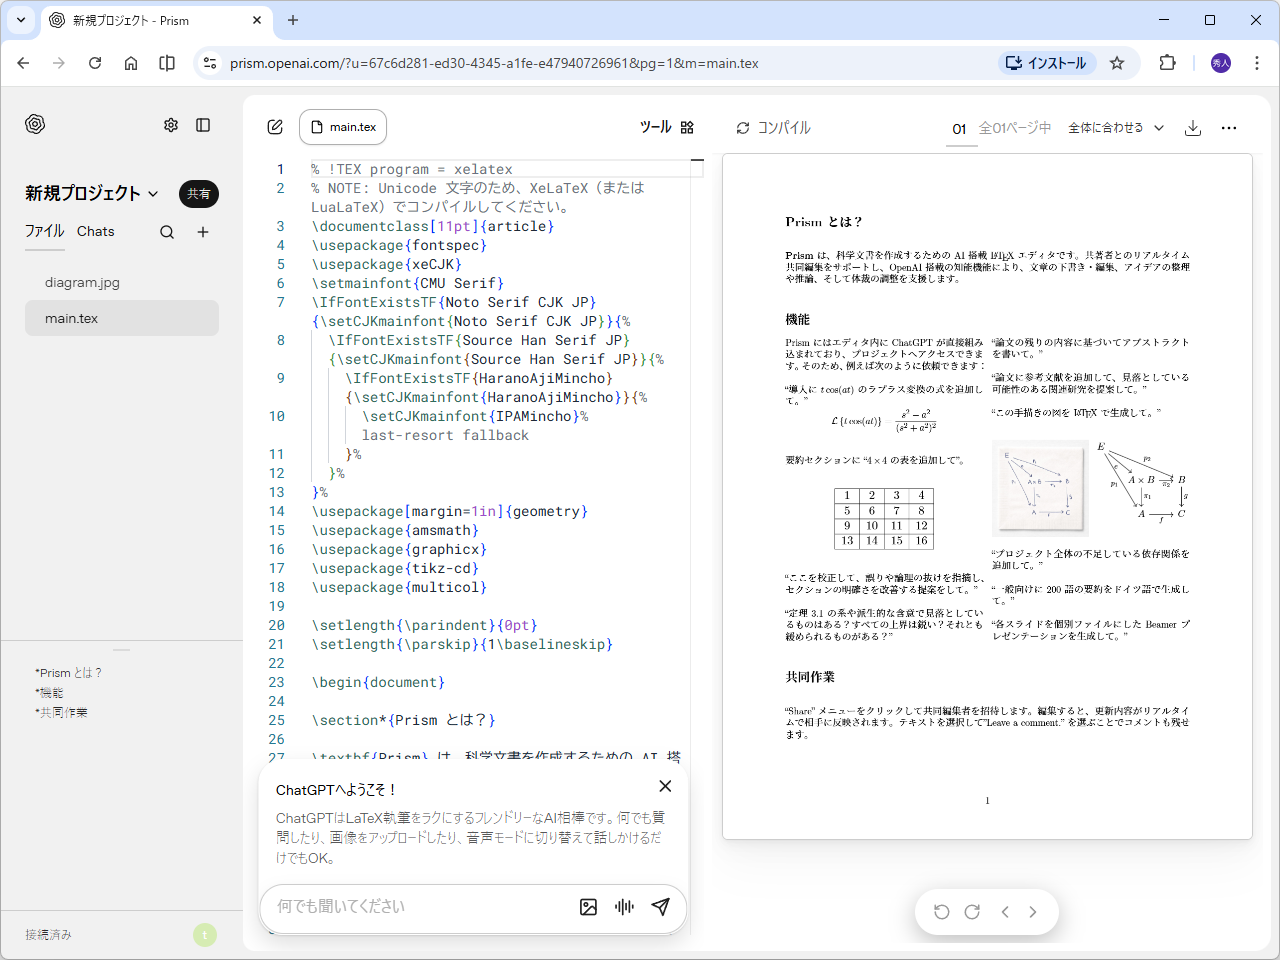
Task: Open project settings with the gear icon
Action: coord(170,124)
